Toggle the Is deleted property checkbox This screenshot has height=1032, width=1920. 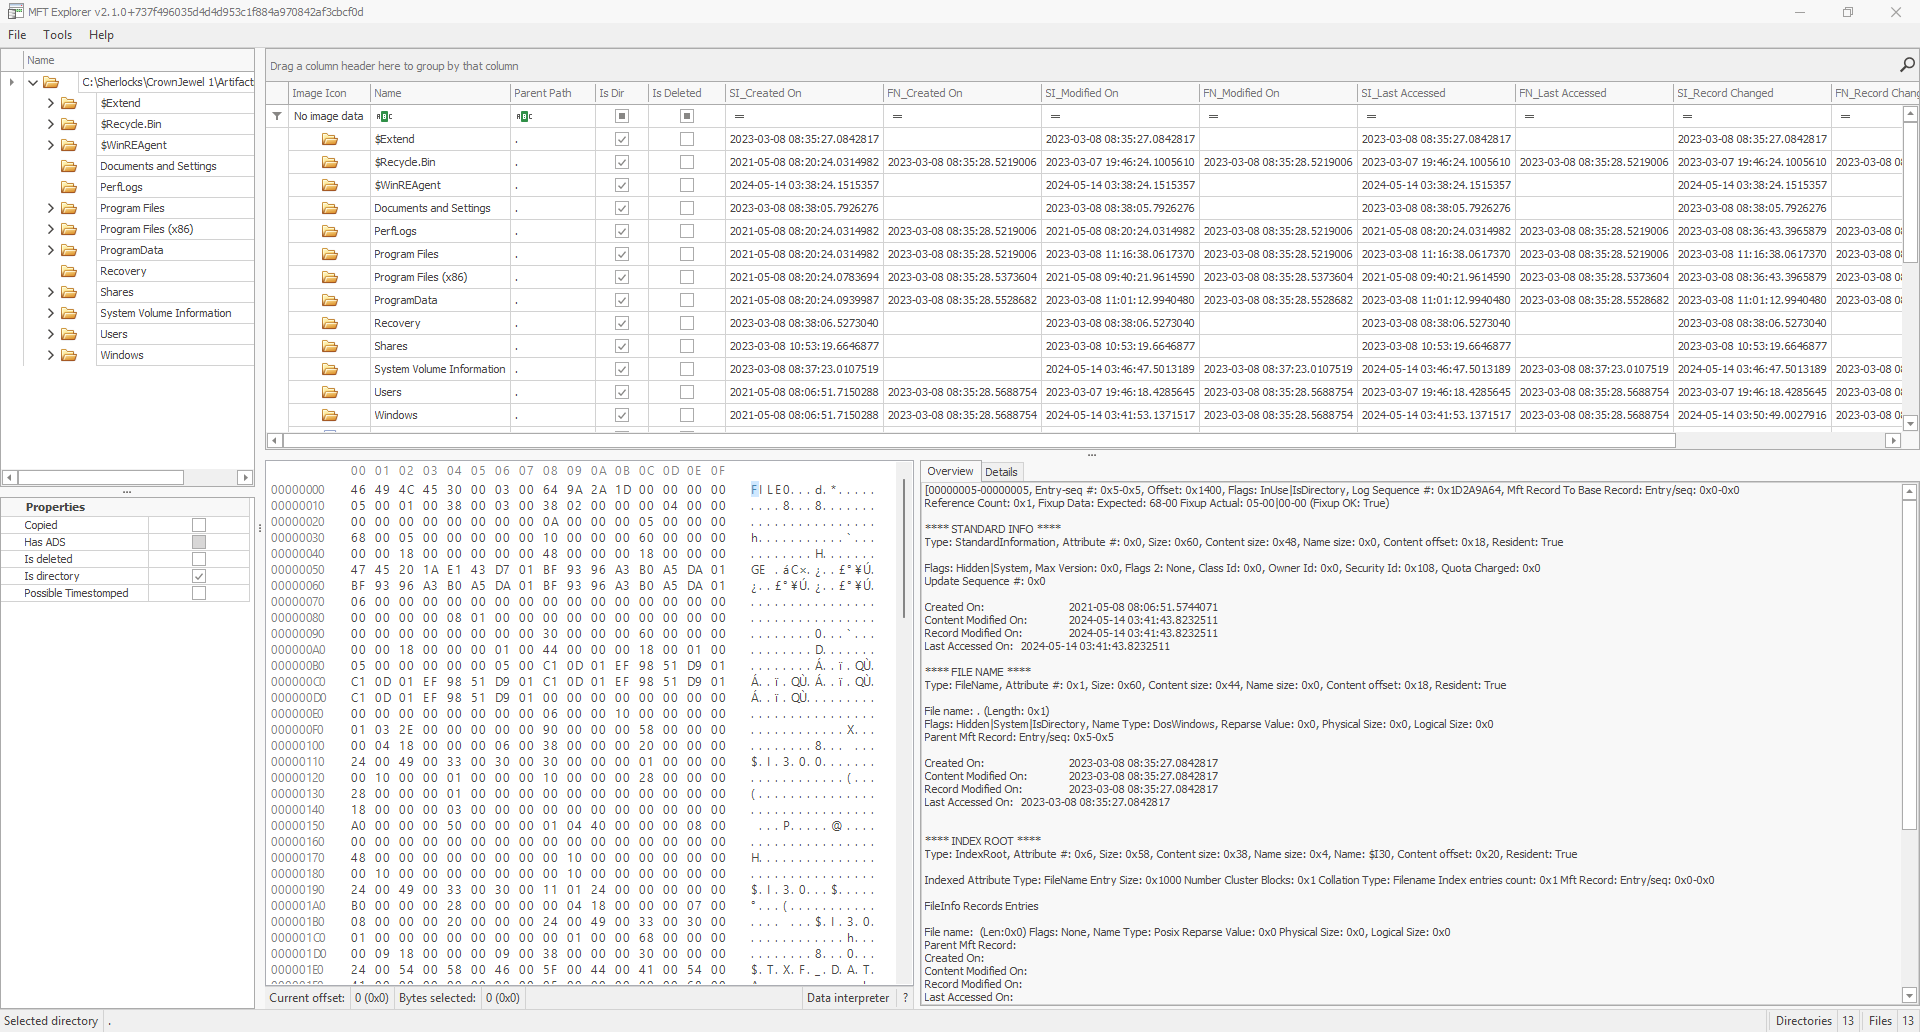(x=199, y=559)
